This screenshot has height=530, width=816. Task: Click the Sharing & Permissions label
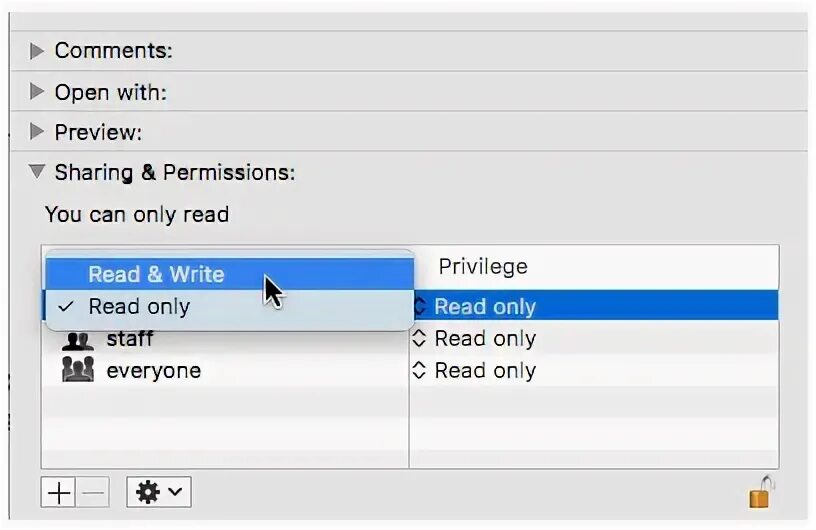tap(175, 172)
